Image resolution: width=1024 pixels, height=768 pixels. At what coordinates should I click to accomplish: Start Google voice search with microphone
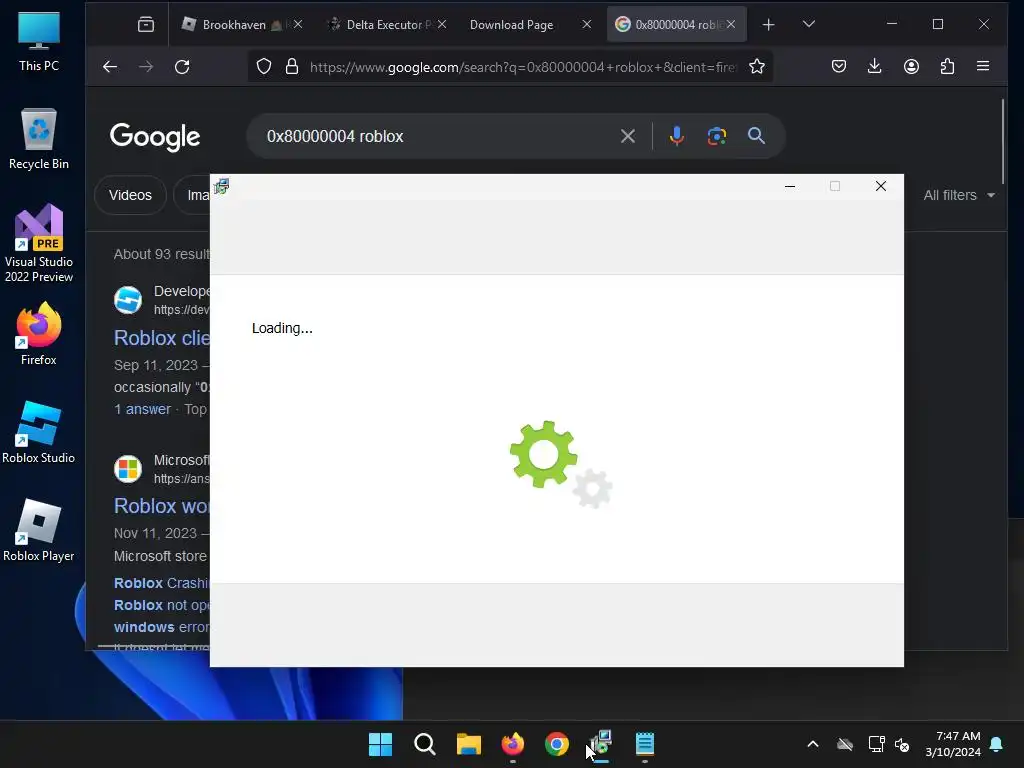(677, 136)
